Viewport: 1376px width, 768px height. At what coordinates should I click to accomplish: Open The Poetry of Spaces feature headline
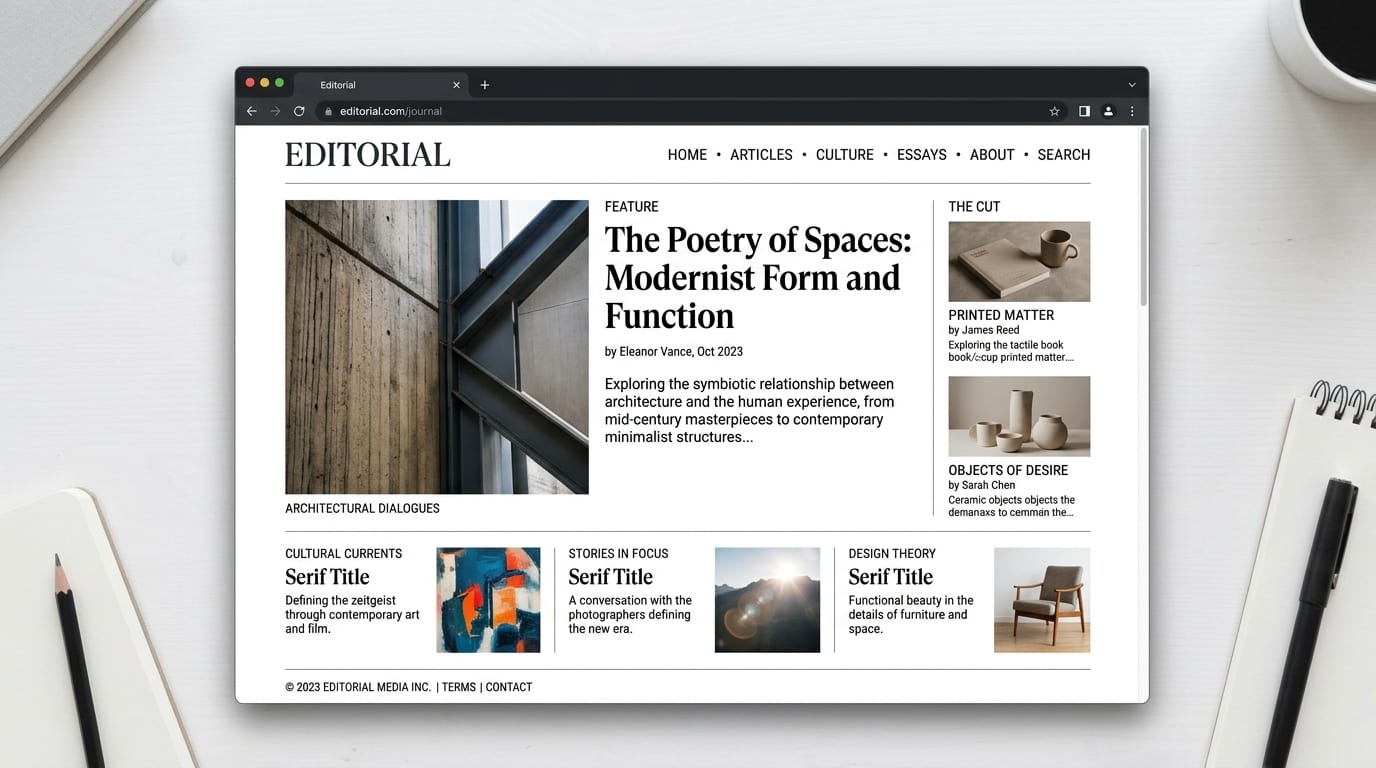pyautogui.click(x=758, y=278)
